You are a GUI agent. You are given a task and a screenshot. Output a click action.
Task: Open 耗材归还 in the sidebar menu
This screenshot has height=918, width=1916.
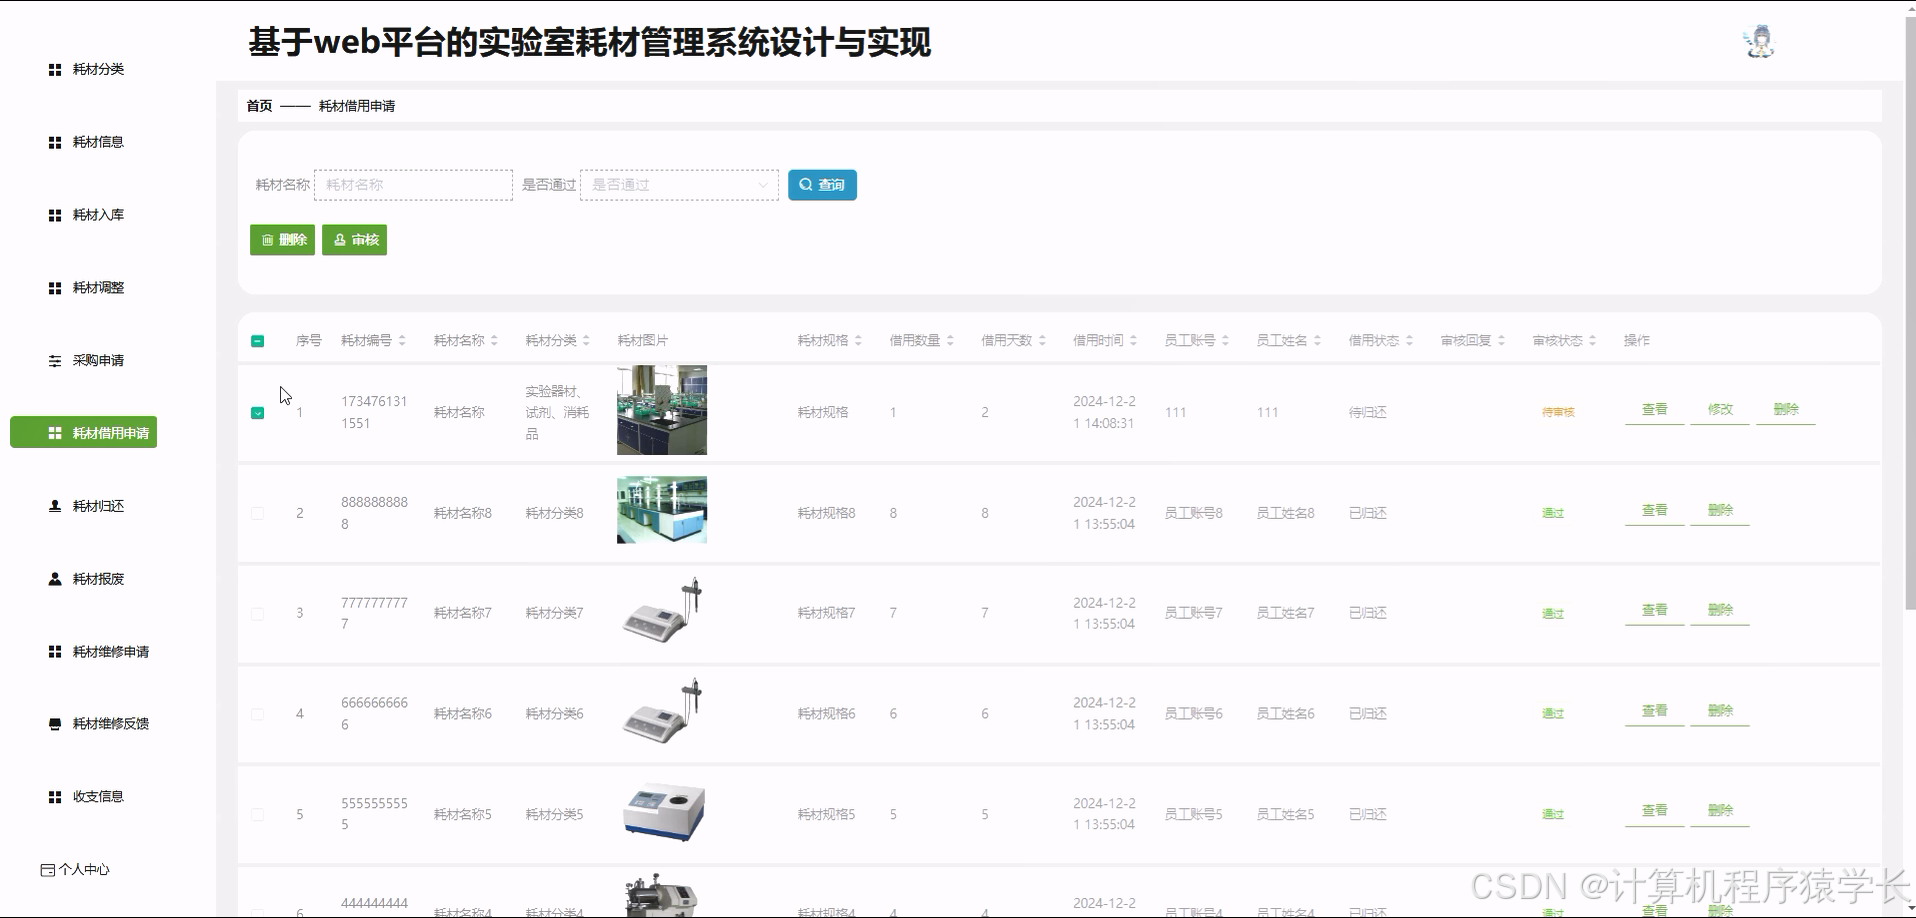coord(95,505)
